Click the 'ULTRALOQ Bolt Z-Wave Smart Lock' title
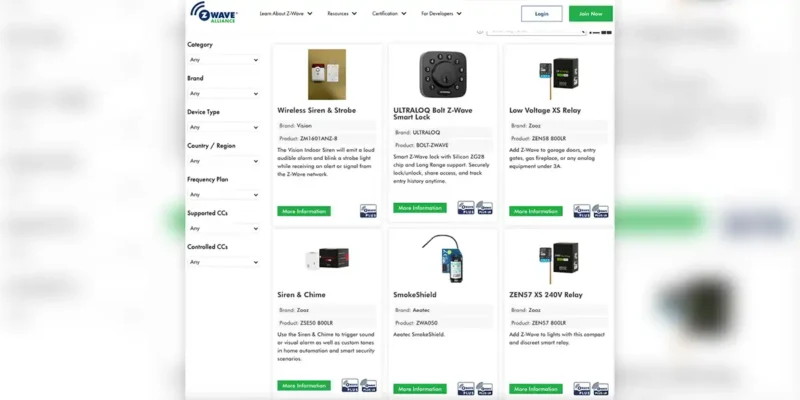 [433, 113]
